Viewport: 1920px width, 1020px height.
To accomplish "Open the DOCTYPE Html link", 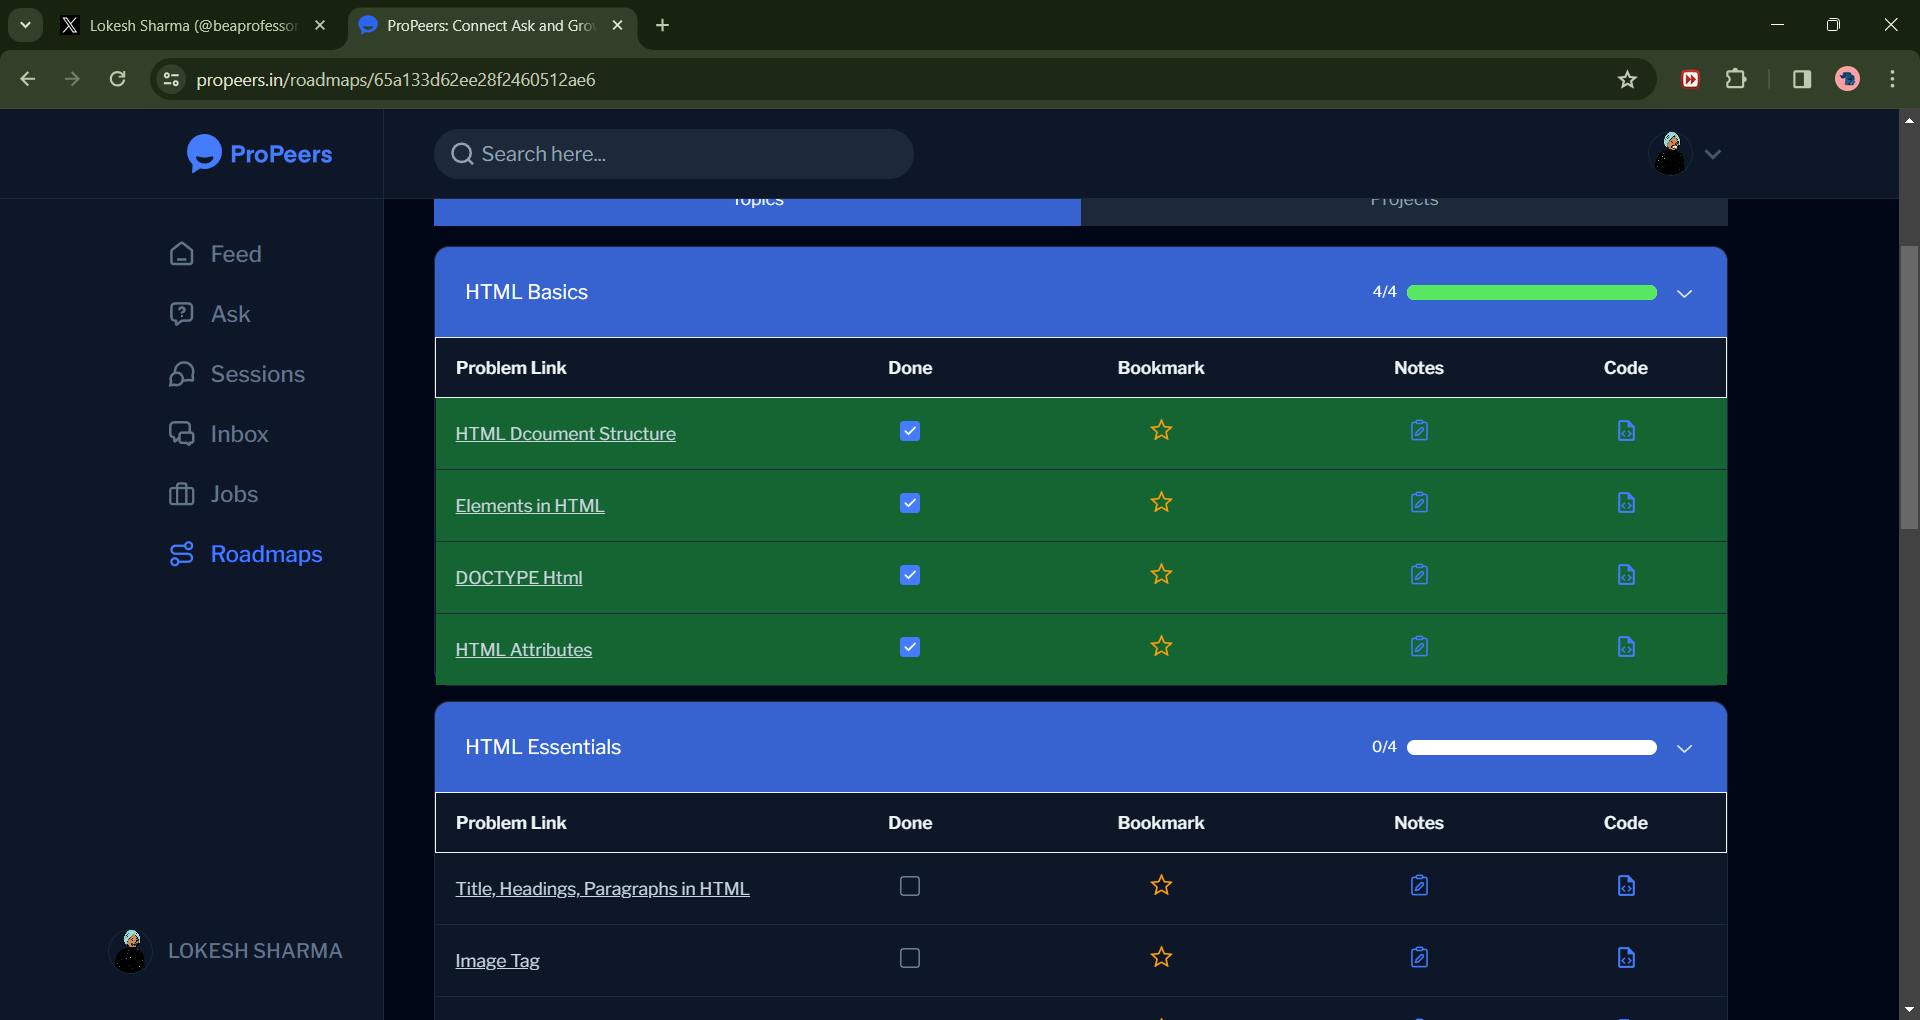I will point(518,578).
